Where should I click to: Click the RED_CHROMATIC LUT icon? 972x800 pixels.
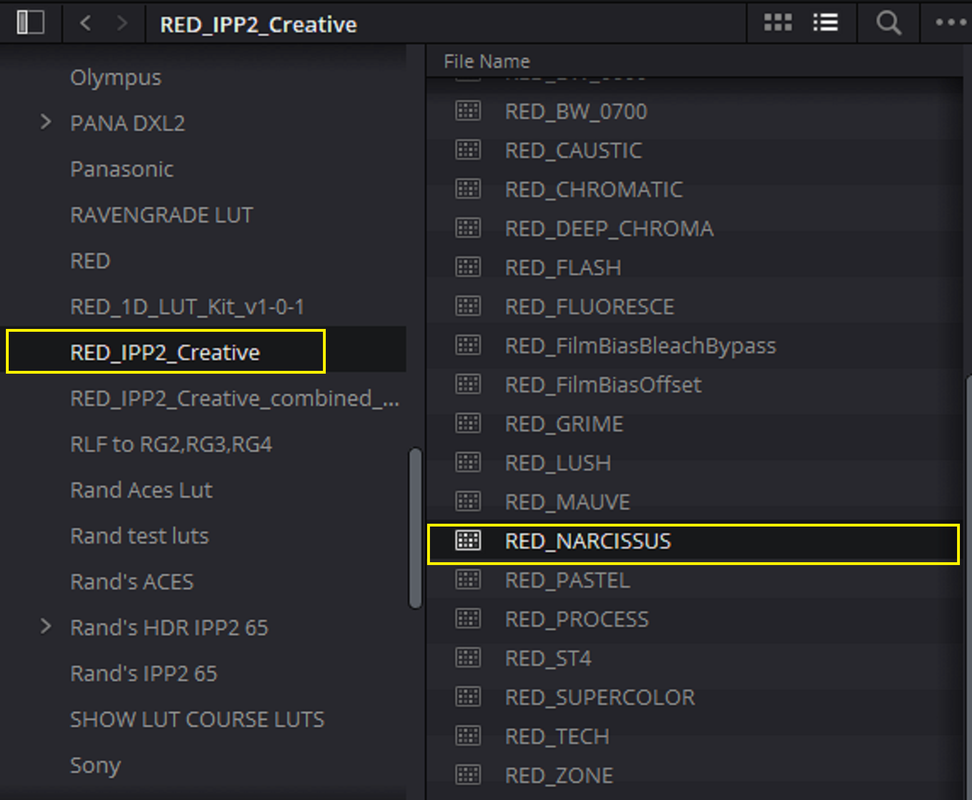point(468,189)
